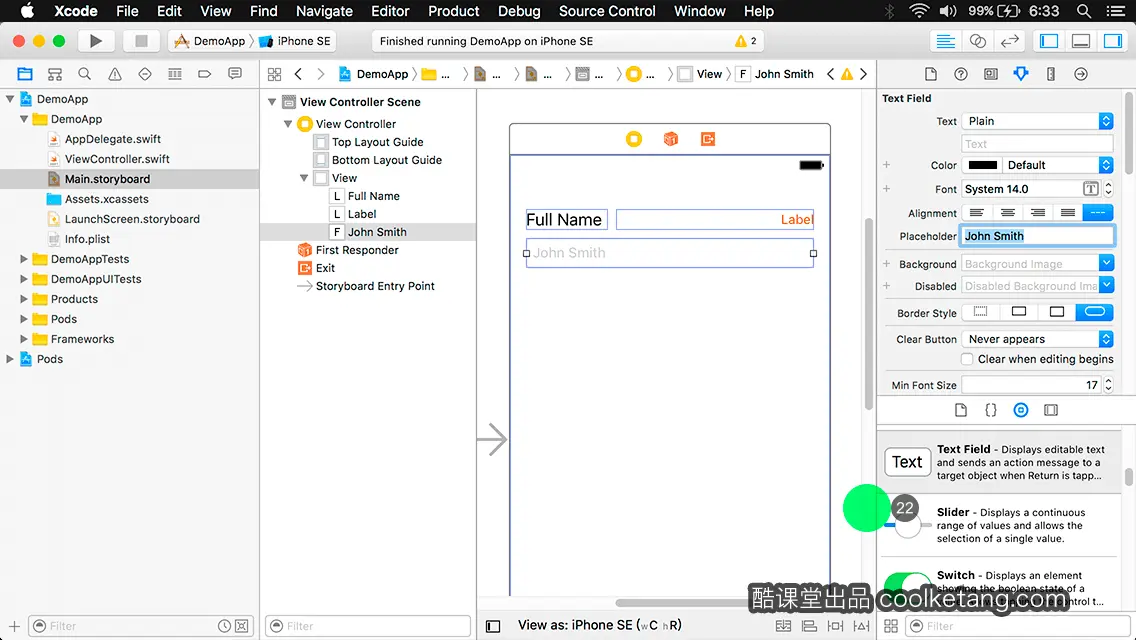This screenshot has height=640, width=1136.
Task: Open the Test navigator
Action: click(145, 74)
